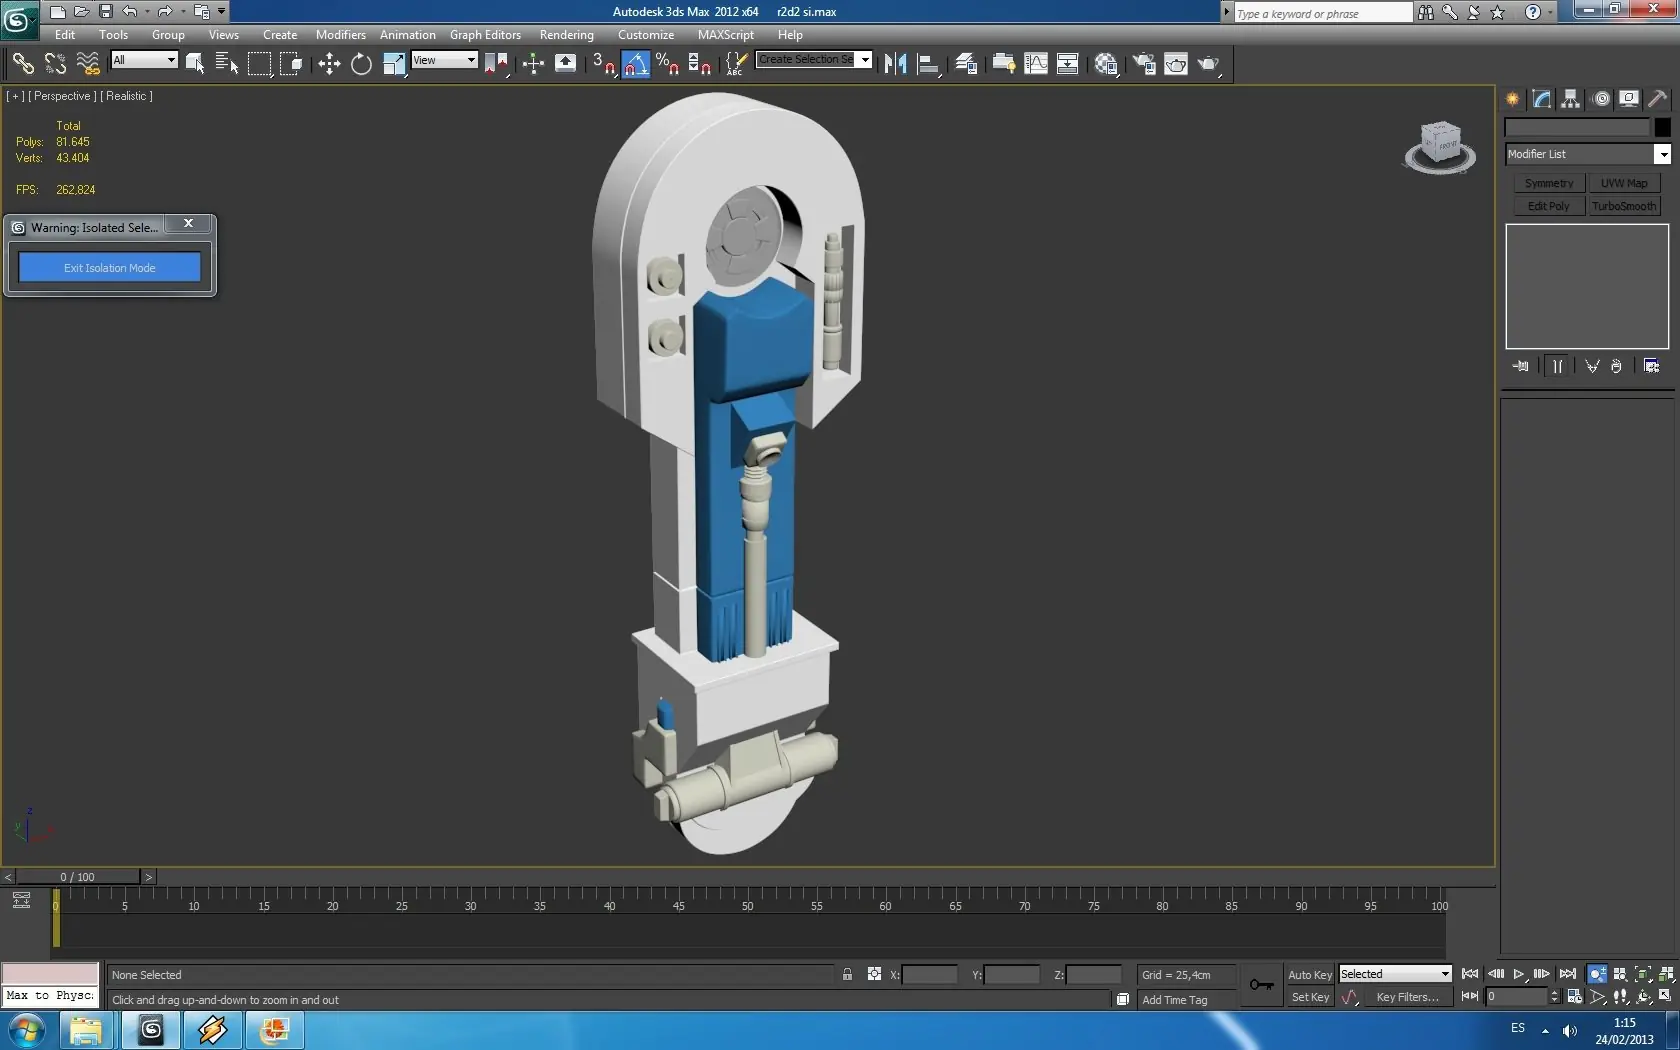Click the Align tool icon
Screen dimensions: 1680x1050
[x=928, y=64]
